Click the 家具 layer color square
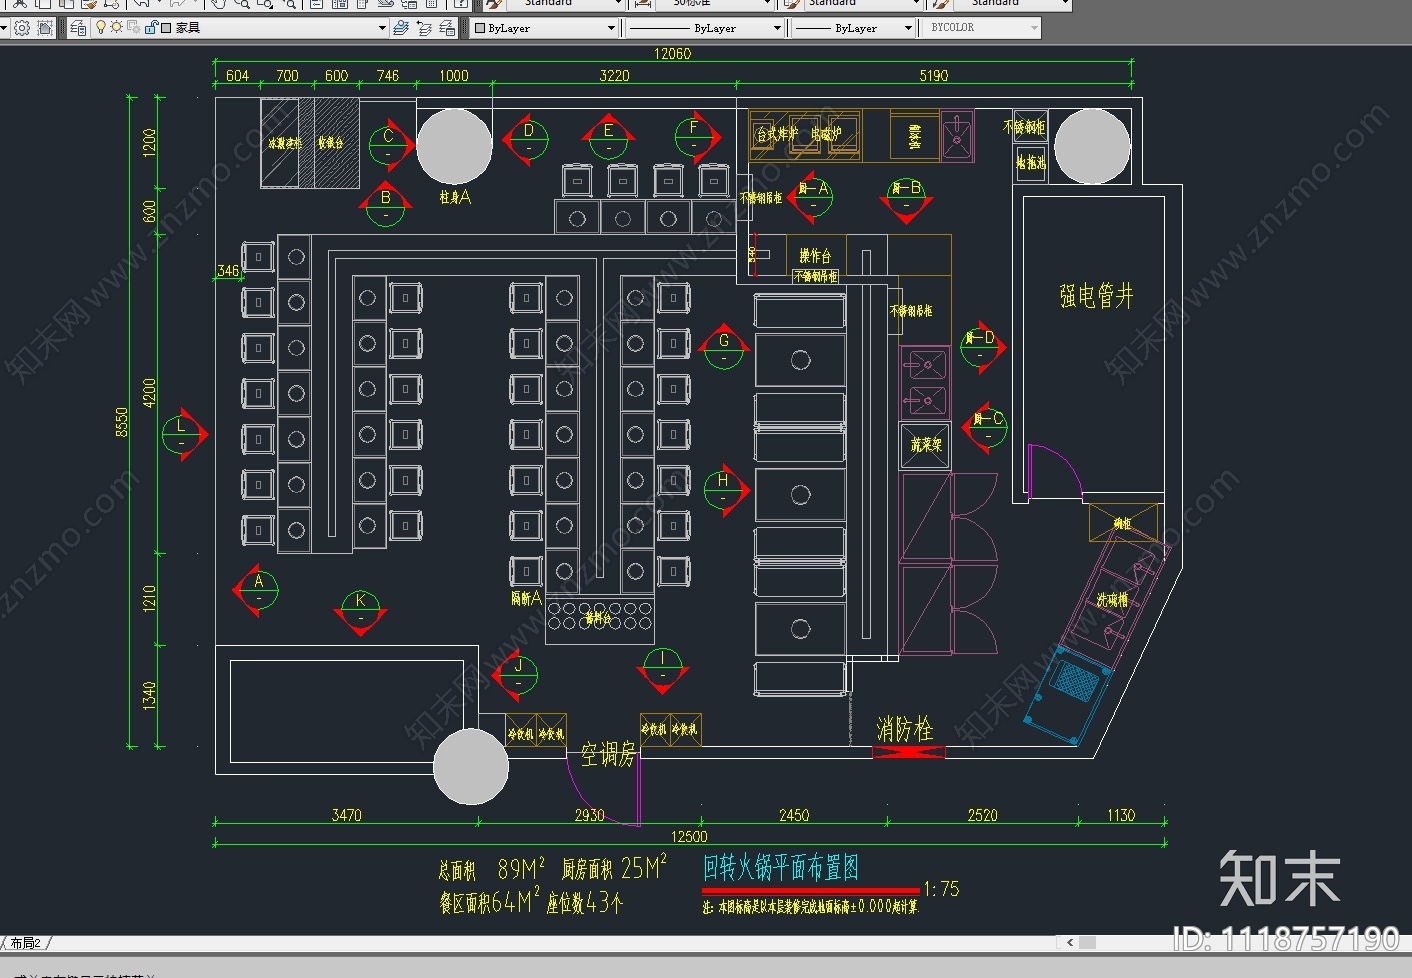1412x978 pixels. click(166, 28)
